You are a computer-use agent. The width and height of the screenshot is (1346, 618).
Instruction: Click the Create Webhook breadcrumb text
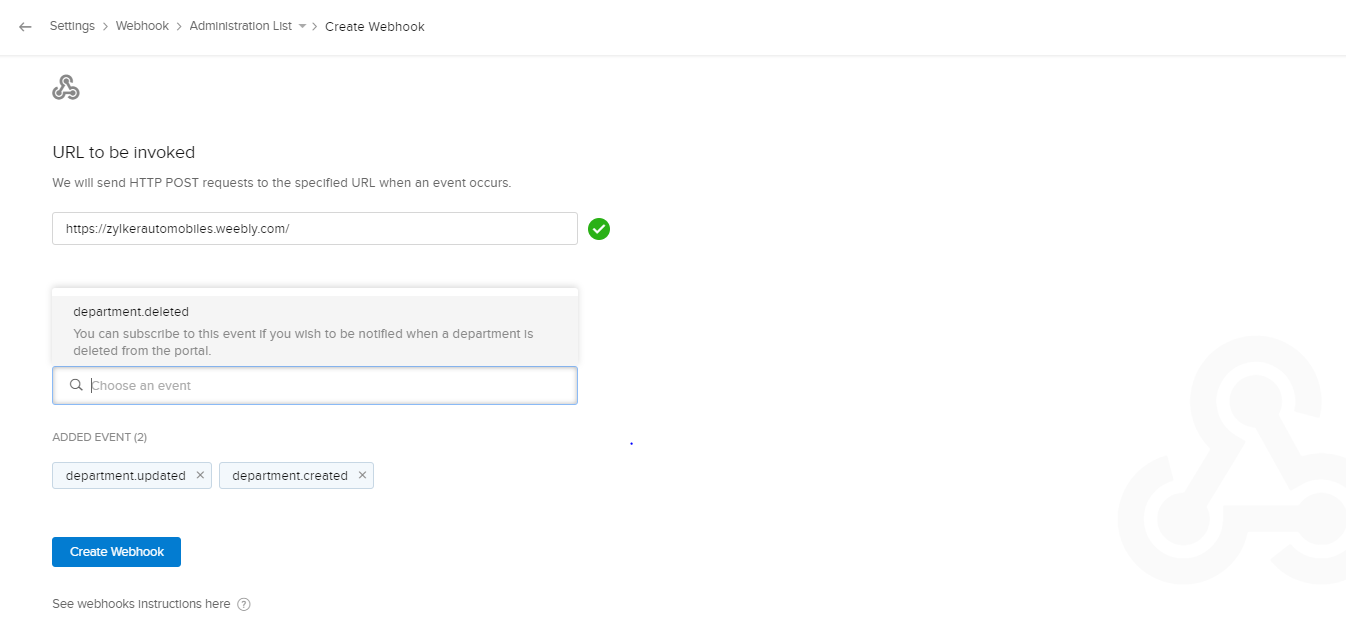coord(374,27)
